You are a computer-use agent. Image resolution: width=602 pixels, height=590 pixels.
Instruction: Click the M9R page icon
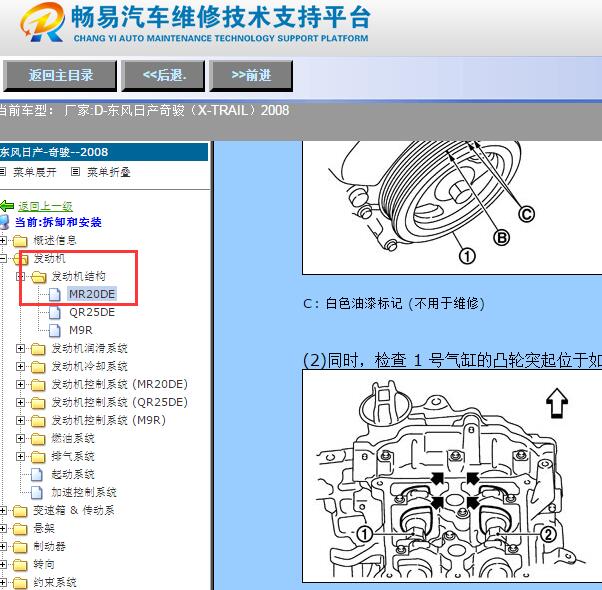pos(55,331)
